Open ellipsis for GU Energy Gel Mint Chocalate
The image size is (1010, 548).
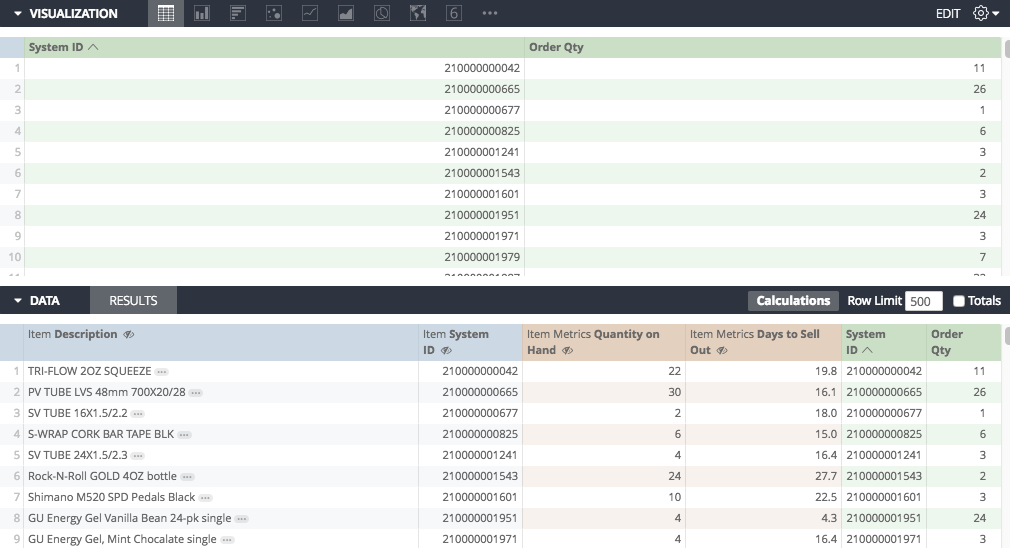point(227,540)
